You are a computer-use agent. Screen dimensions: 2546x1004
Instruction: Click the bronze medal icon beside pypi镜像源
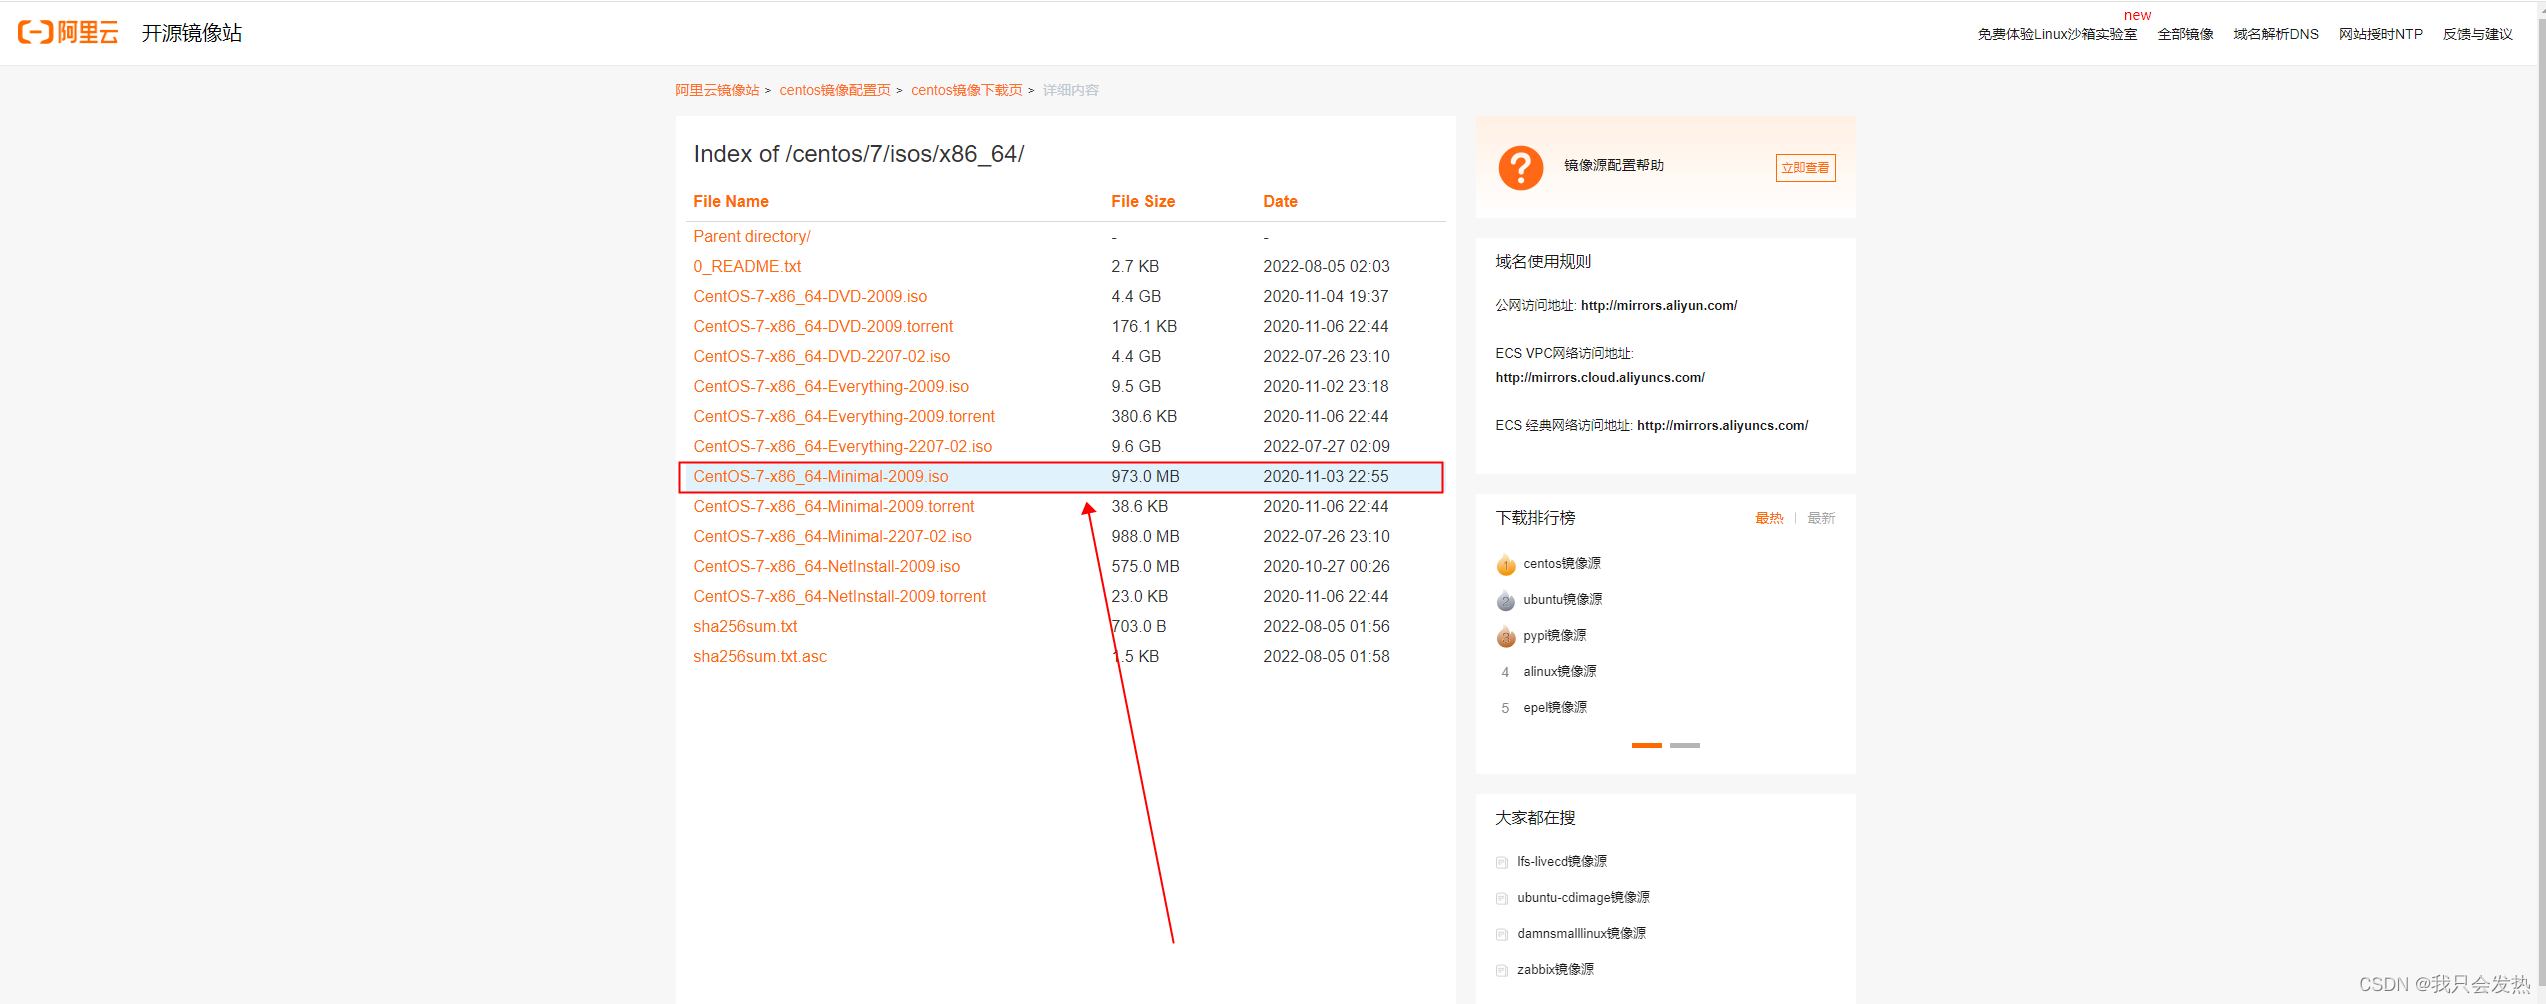(1506, 637)
